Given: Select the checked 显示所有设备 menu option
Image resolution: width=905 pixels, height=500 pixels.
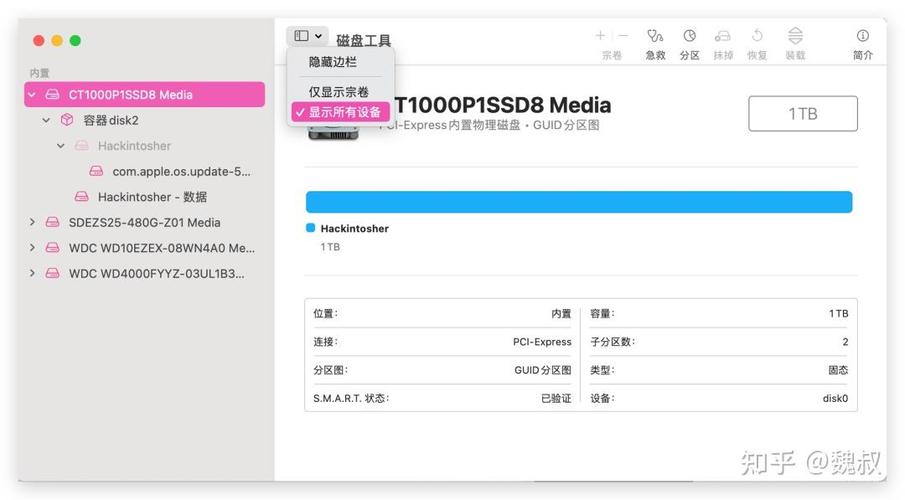Looking at the screenshot, I should [341, 112].
